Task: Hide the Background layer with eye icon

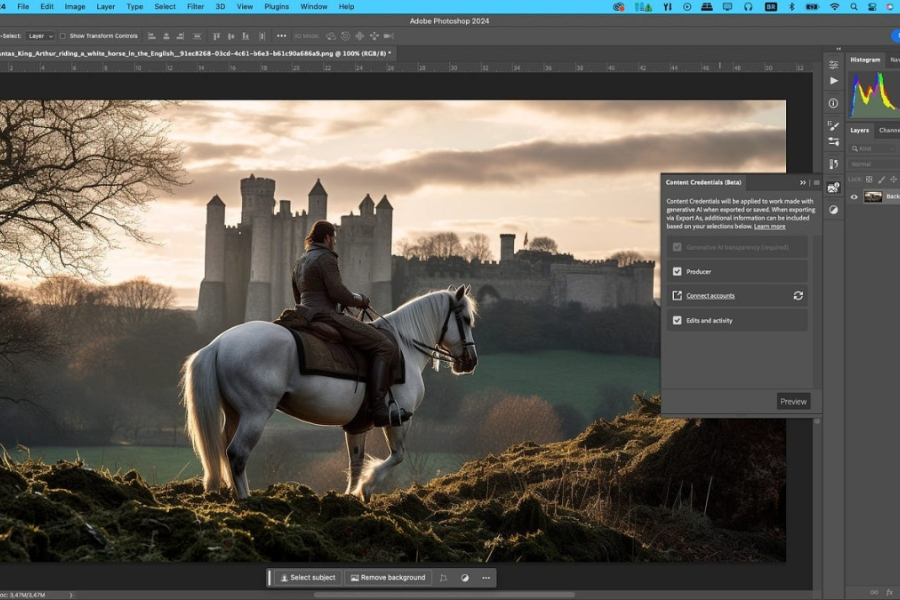Action: tap(854, 197)
